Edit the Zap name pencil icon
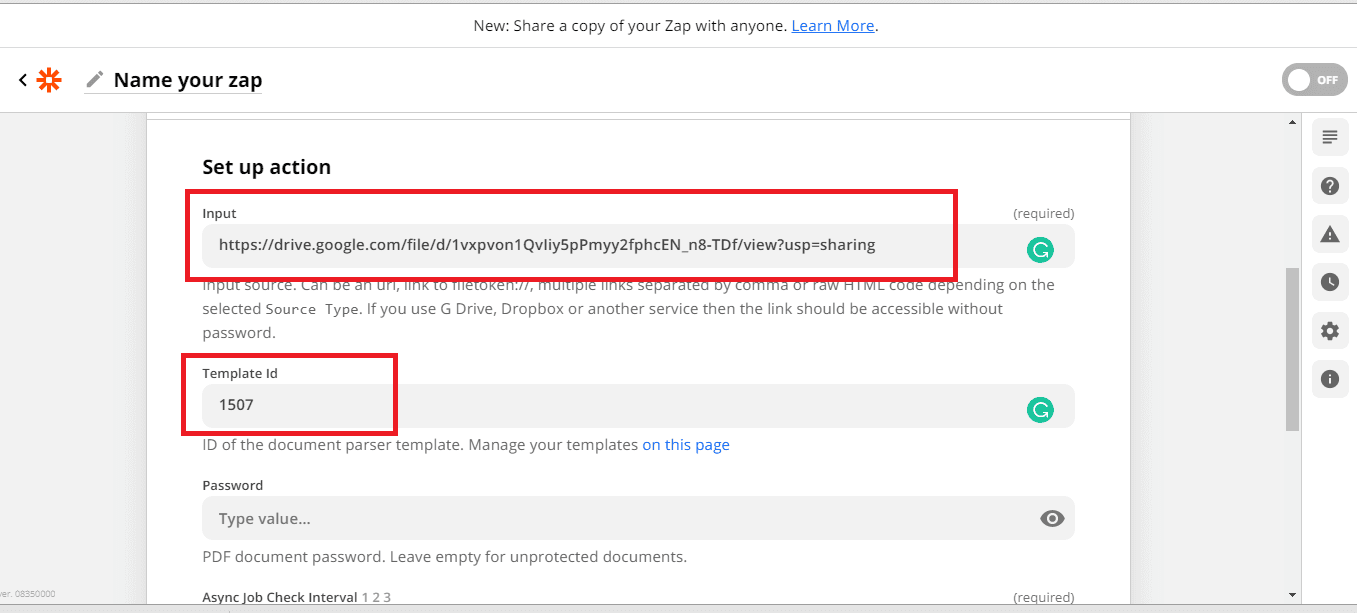The height and width of the screenshot is (613, 1357). click(93, 79)
